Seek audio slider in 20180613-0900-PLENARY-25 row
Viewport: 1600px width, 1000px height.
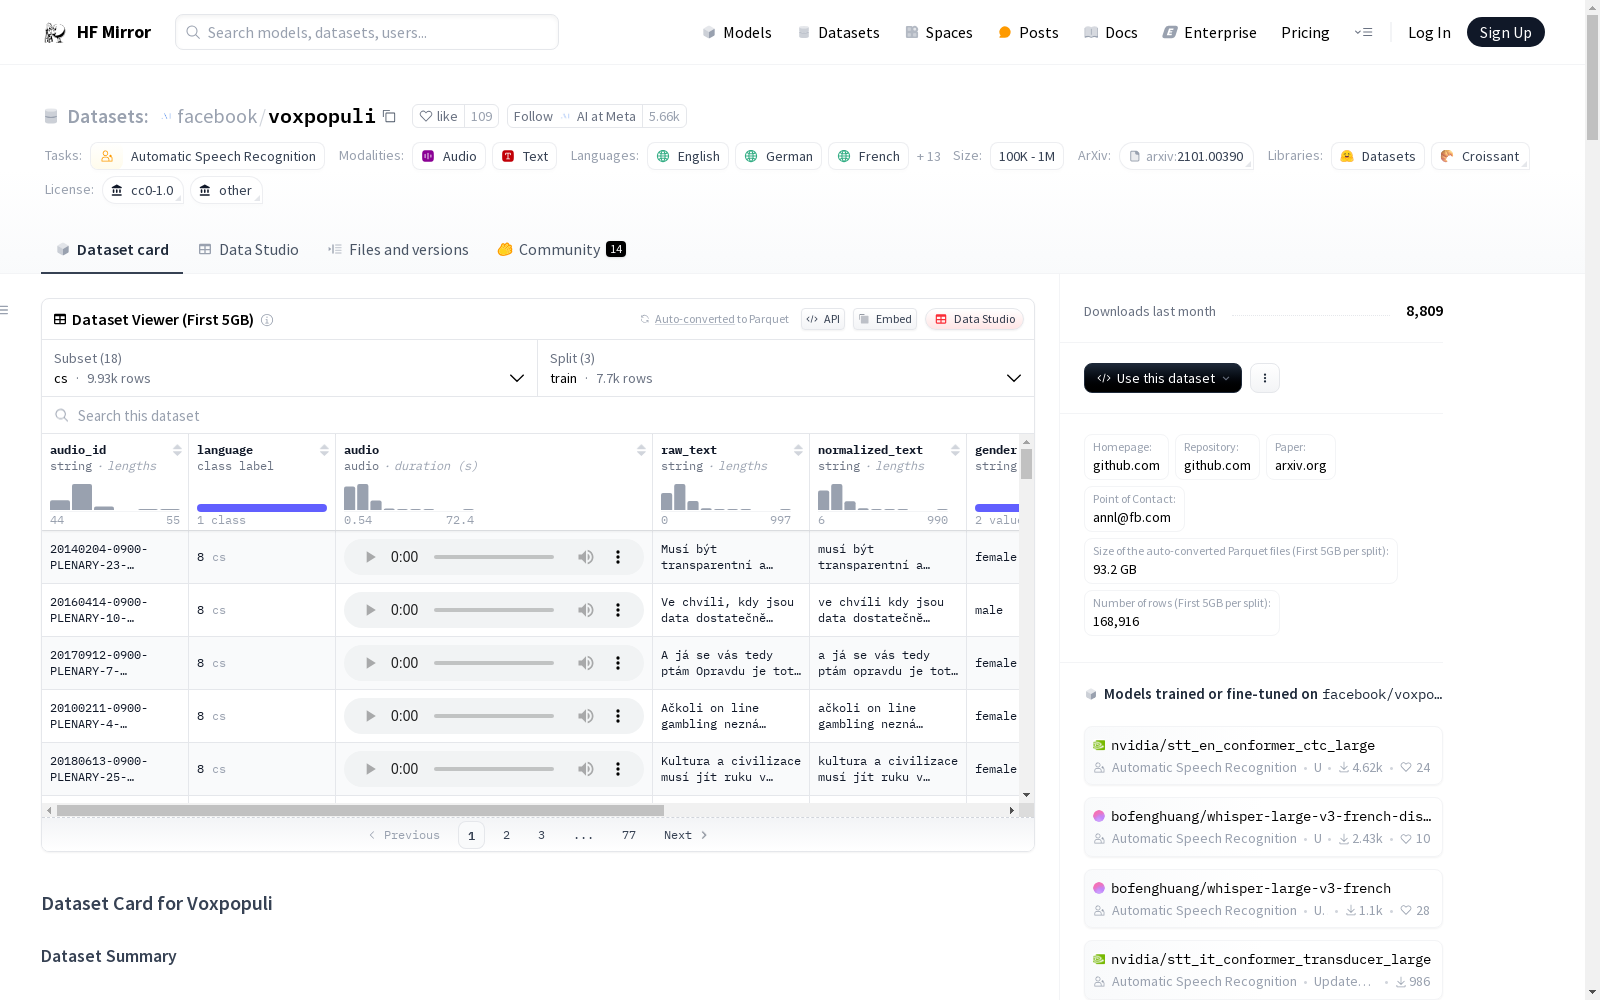[x=494, y=769]
